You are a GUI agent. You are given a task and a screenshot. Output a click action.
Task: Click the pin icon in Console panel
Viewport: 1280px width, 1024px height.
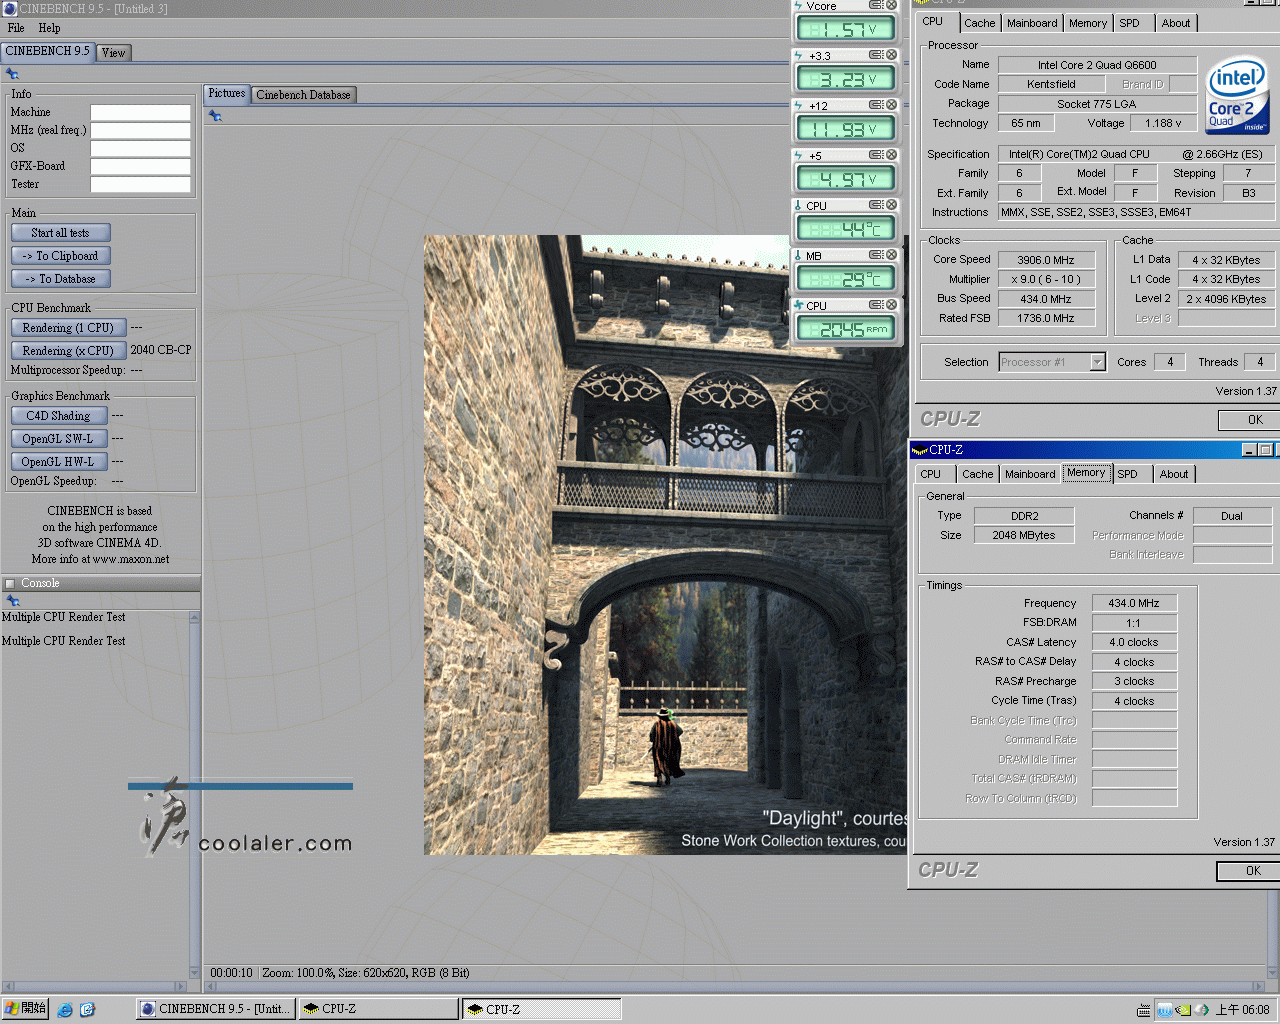click(x=13, y=601)
